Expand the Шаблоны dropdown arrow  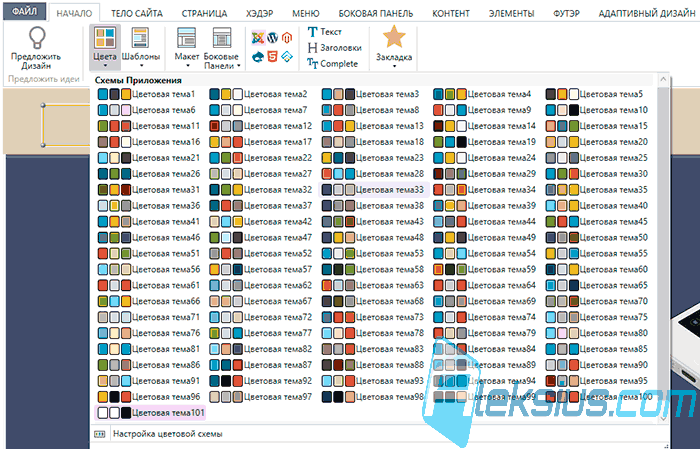tap(141, 66)
